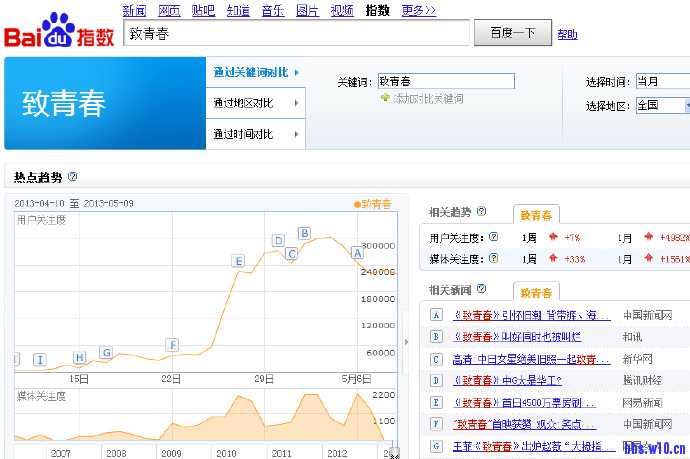Select 致青春 tab in 相关趋势 panel
690x459 pixels.
tap(536, 215)
